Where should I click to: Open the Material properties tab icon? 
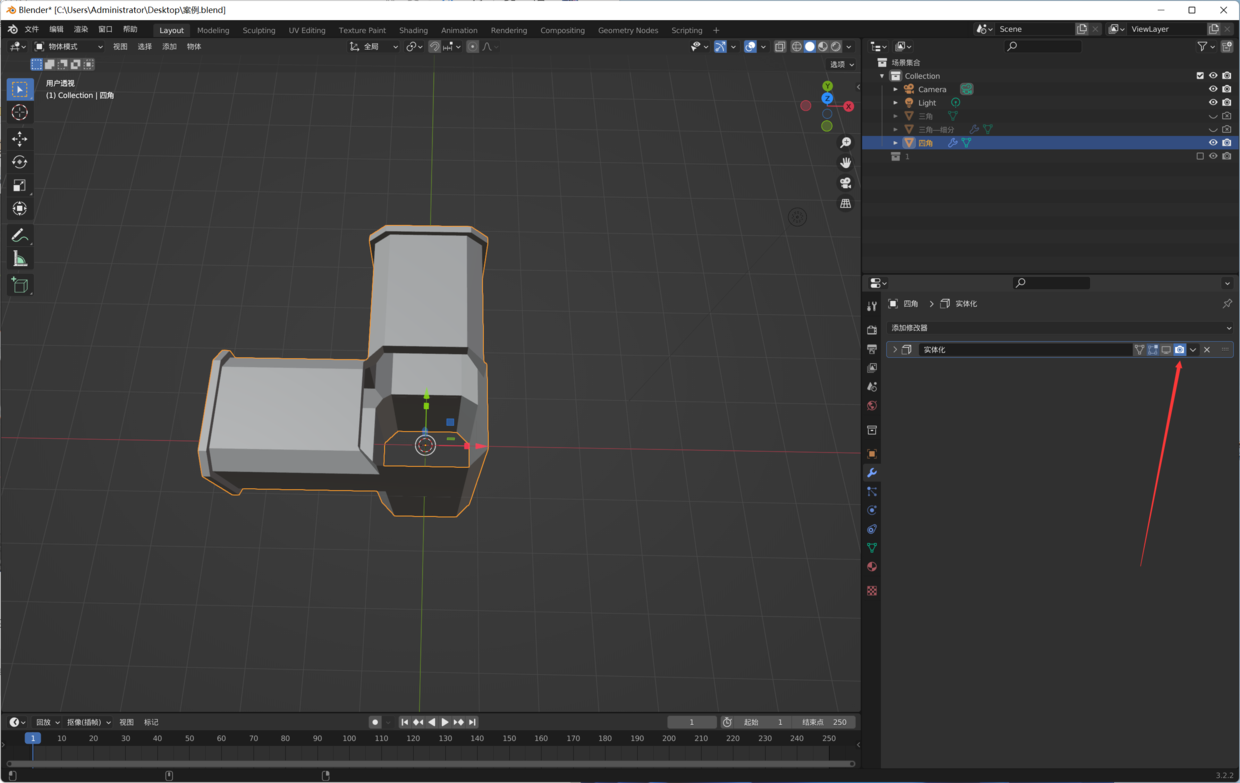coord(872,567)
